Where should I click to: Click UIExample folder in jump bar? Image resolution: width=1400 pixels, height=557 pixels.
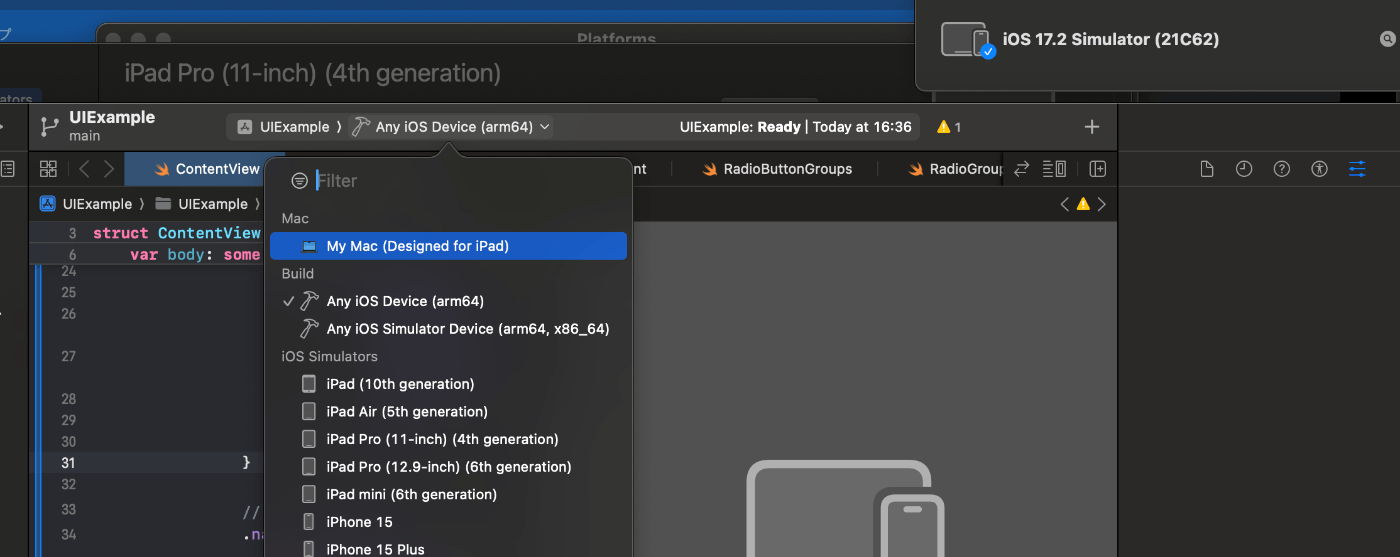click(x=201, y=204)
